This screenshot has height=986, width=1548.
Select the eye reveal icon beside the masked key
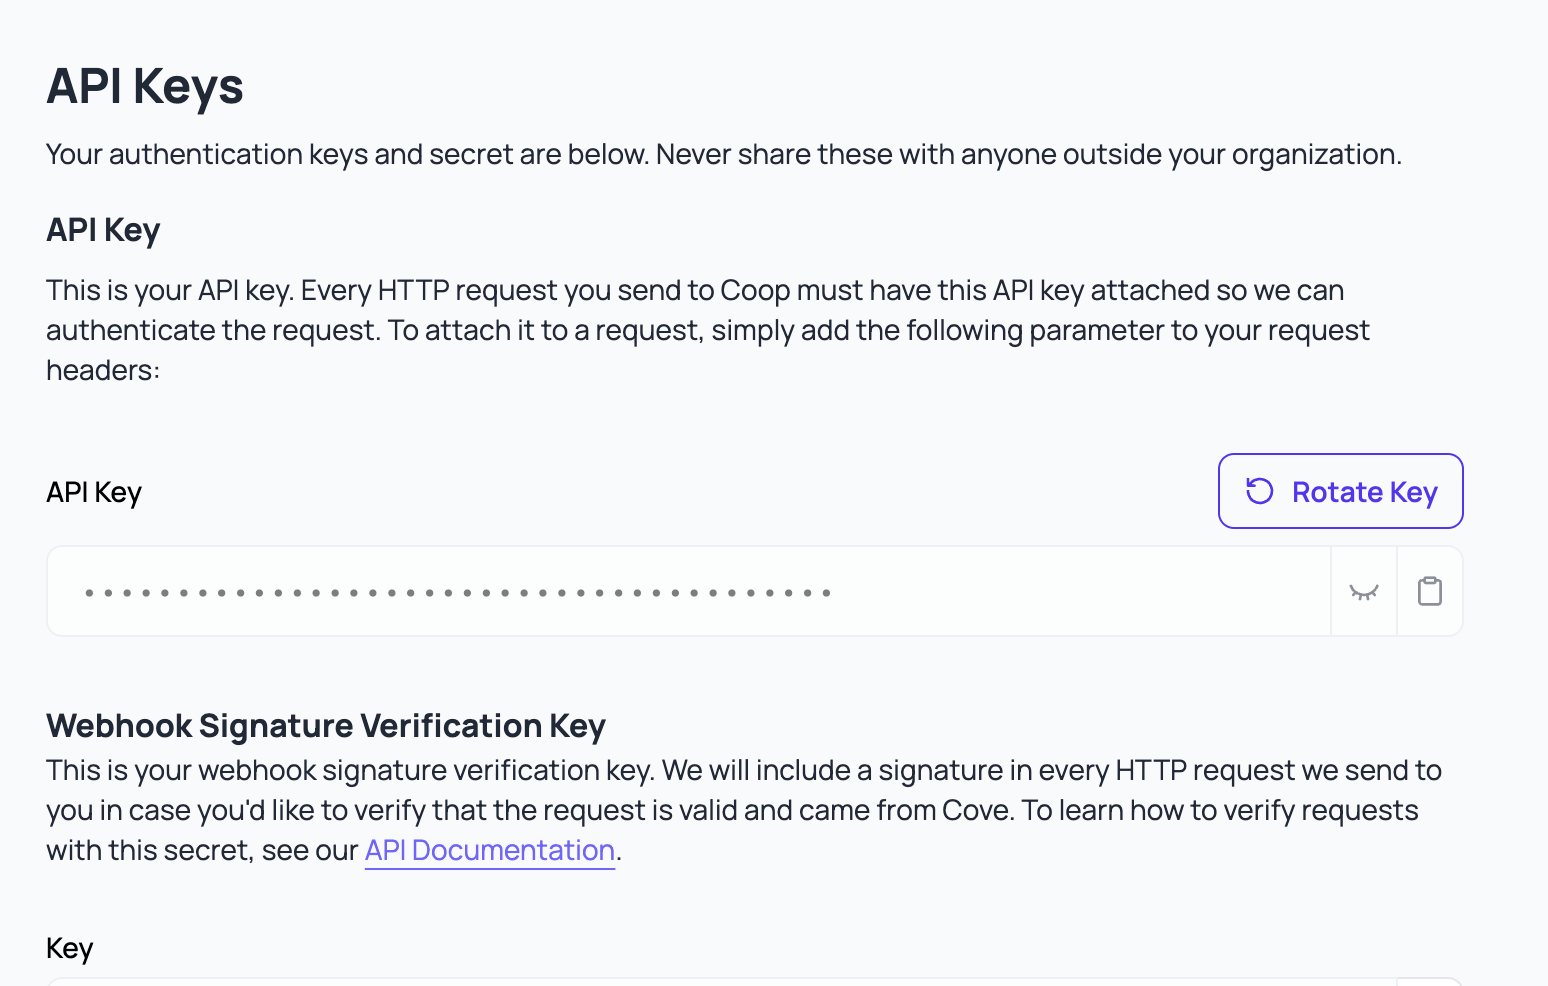click(1364, 591)
